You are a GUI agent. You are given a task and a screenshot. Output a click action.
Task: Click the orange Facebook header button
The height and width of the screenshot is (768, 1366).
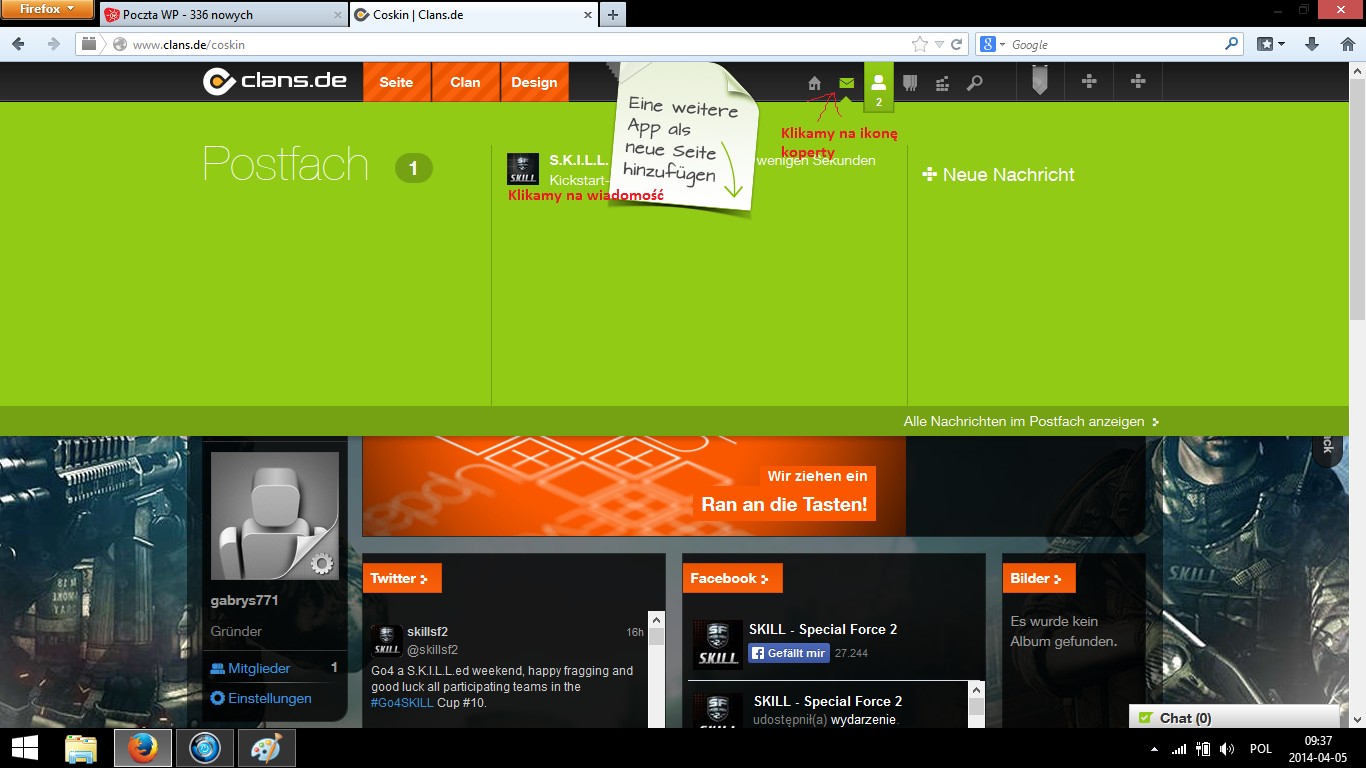click(x=732, y=578)
